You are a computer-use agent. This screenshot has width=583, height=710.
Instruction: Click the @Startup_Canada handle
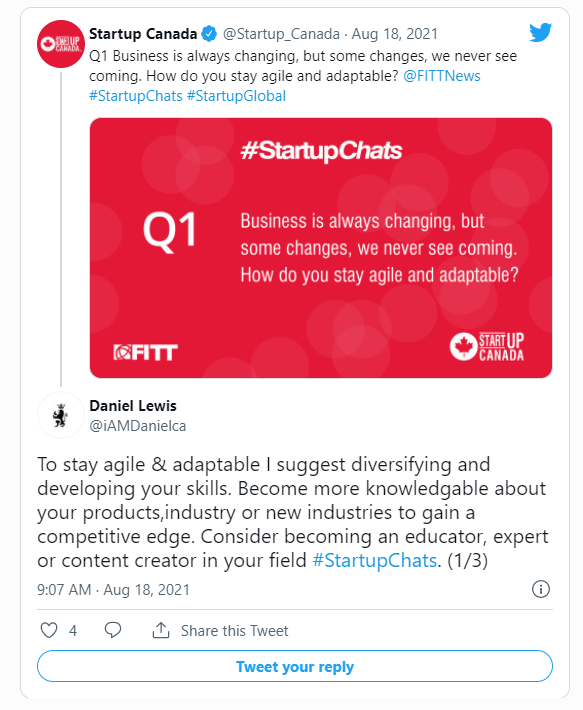click(x=281, y=34)
